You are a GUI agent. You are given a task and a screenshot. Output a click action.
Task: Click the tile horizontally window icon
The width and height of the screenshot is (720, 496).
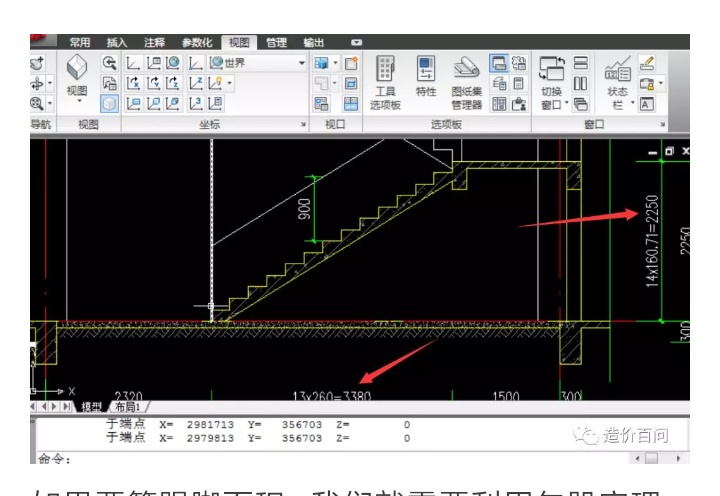[x=580, y=62]
